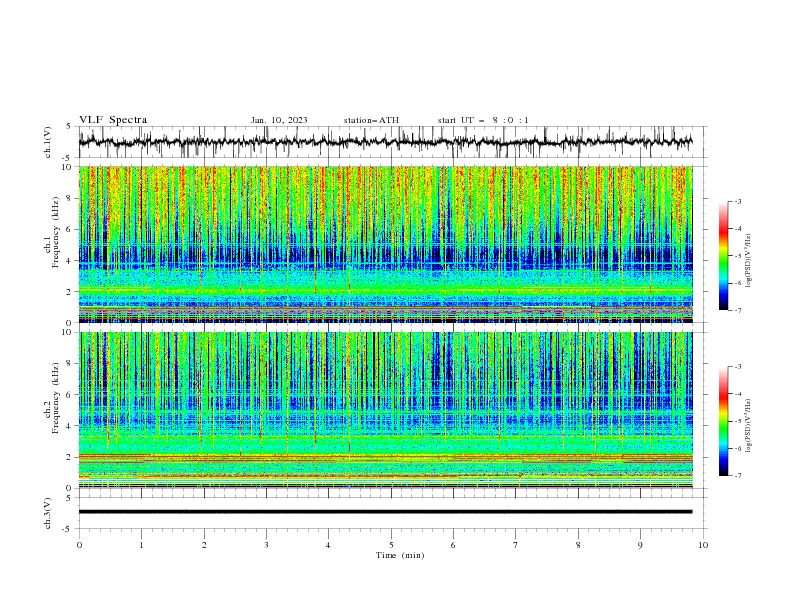Click the "-3" tick on ch.1 color bar

[x=738, y=201]
